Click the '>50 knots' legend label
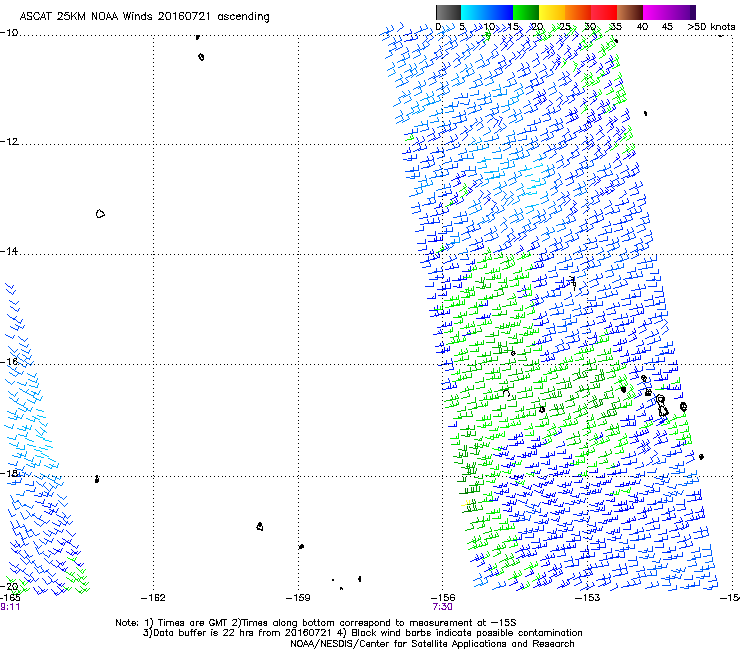Viewport: 740px width, 650px height. (711, 27)
